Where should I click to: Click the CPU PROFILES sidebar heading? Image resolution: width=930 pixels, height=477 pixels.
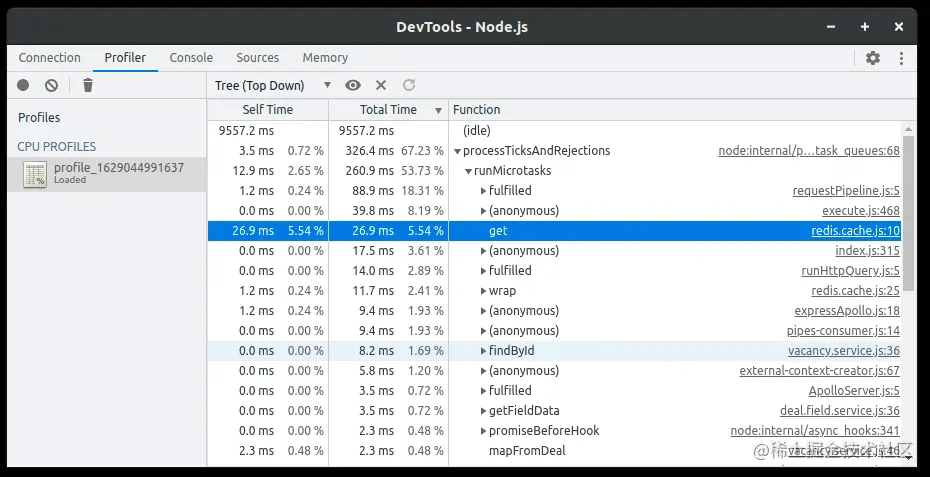[56, 147]
